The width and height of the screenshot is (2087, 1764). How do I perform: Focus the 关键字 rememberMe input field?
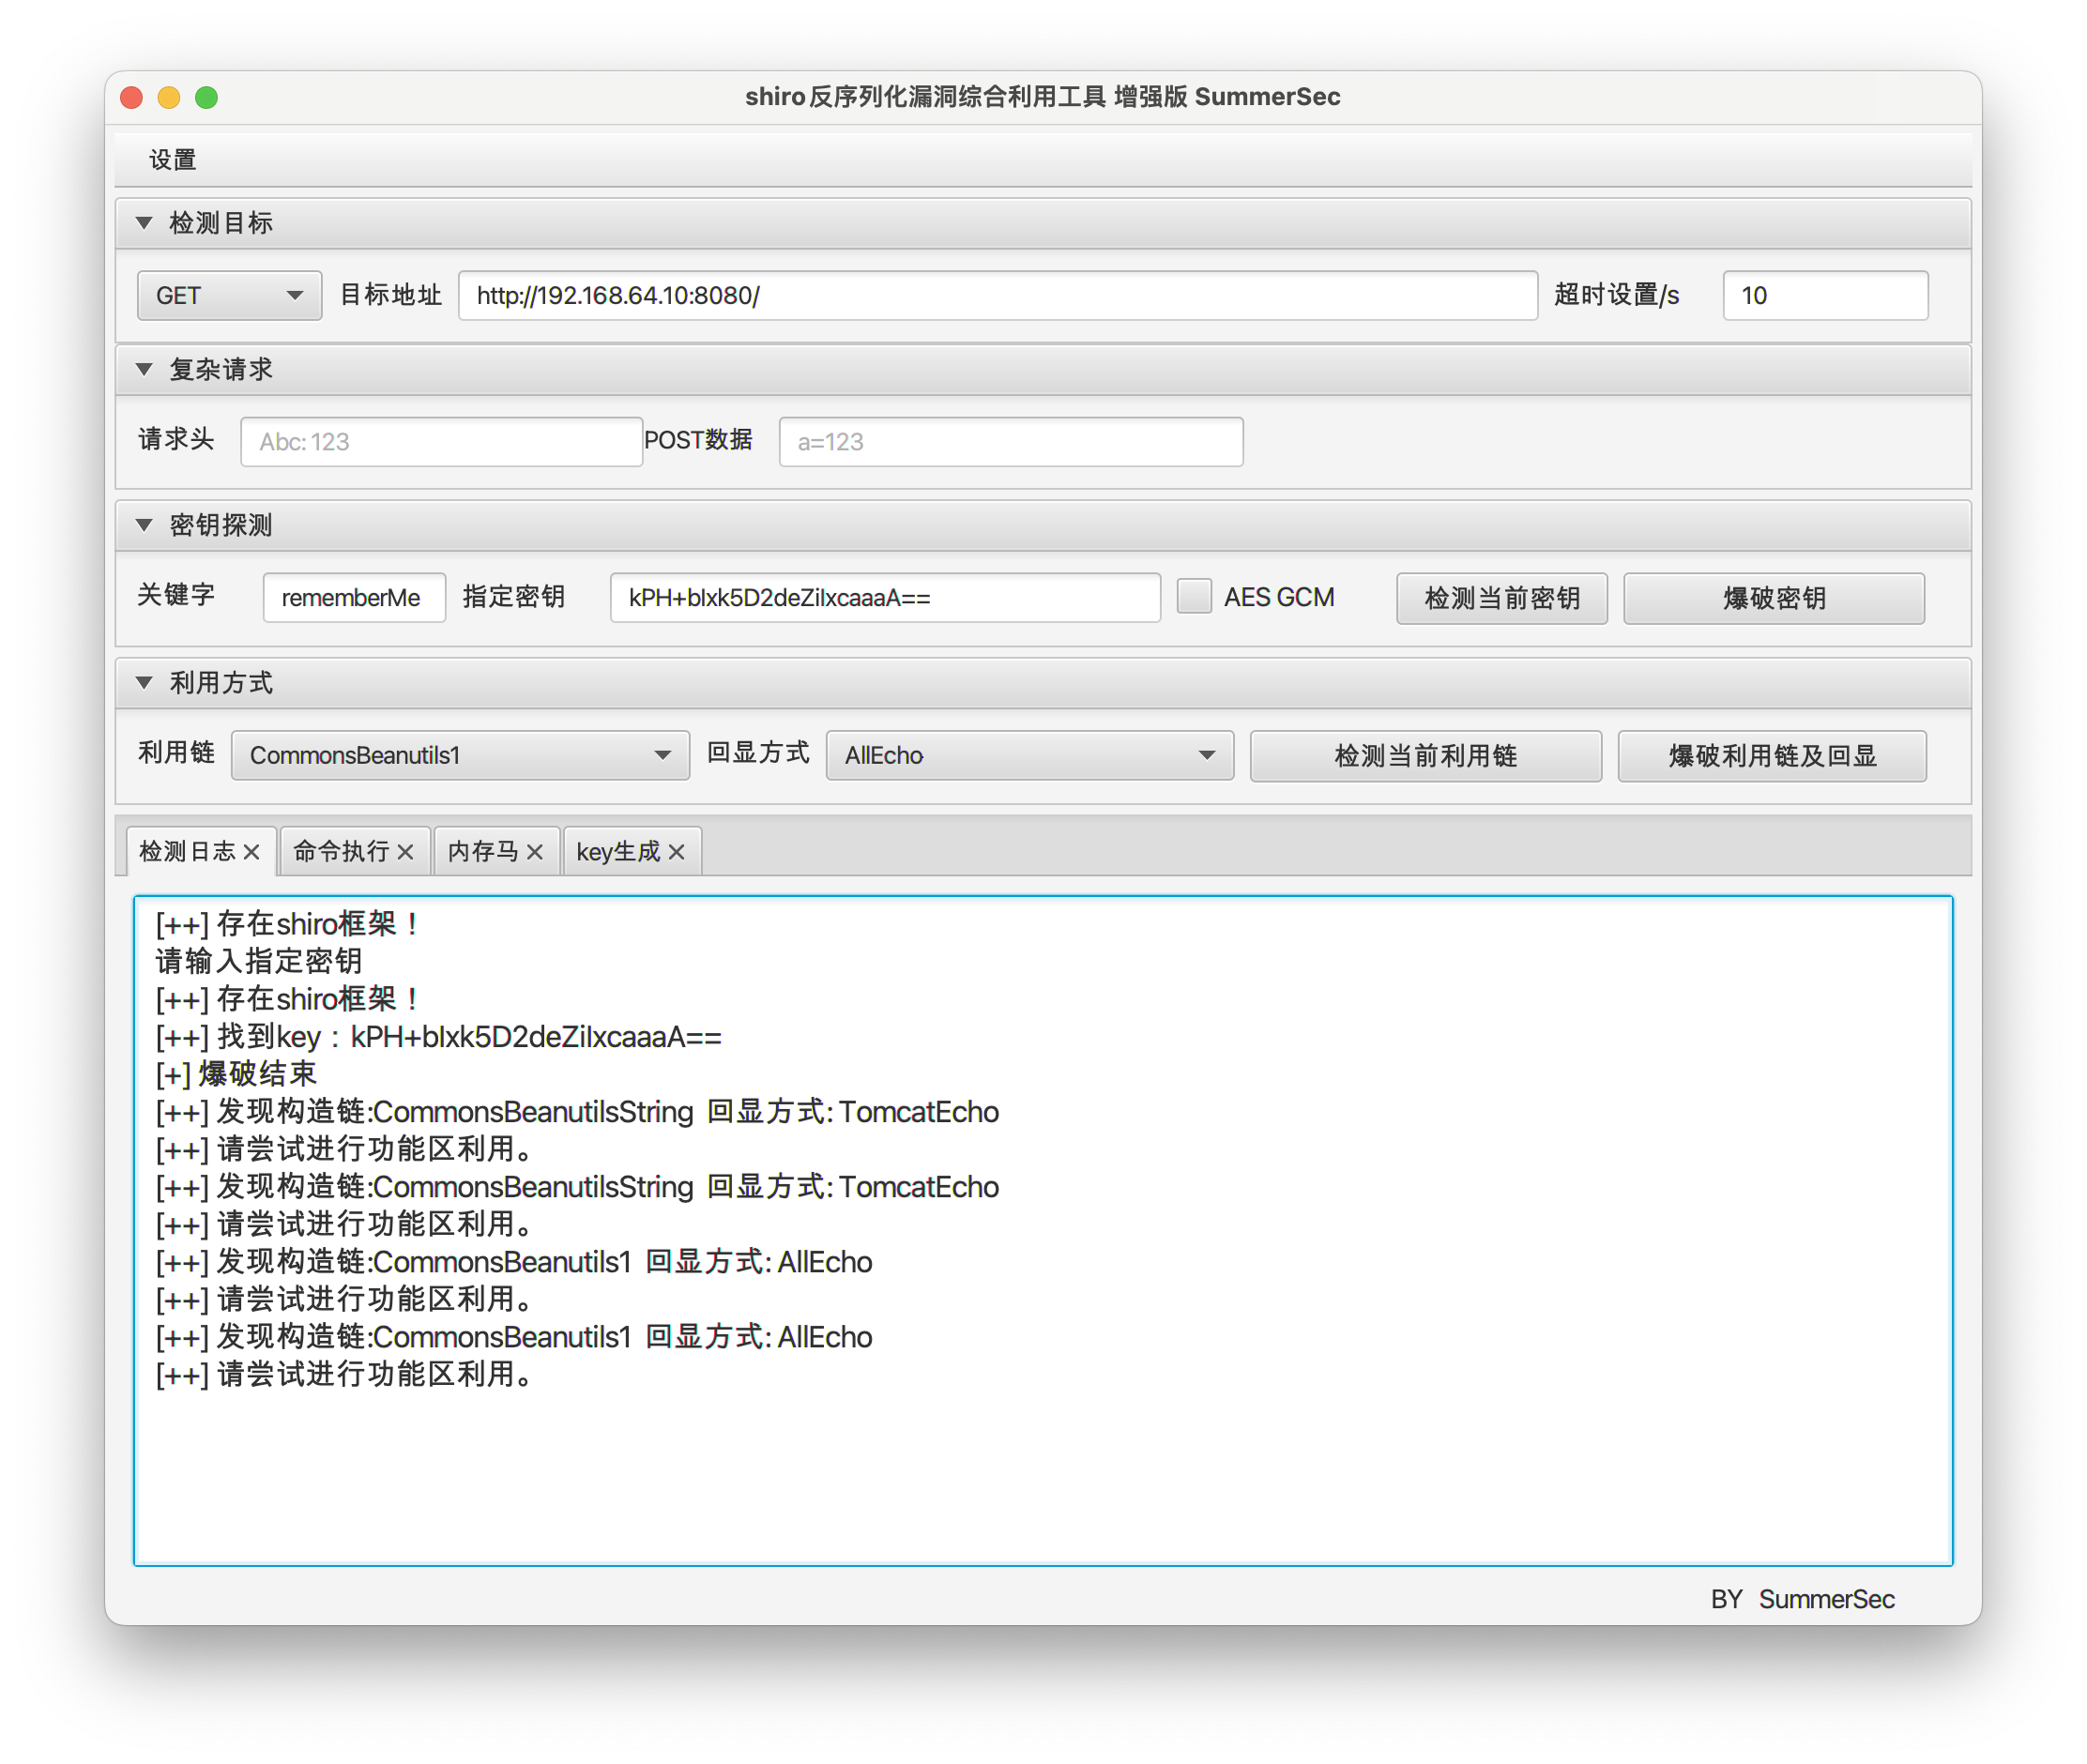354,598
